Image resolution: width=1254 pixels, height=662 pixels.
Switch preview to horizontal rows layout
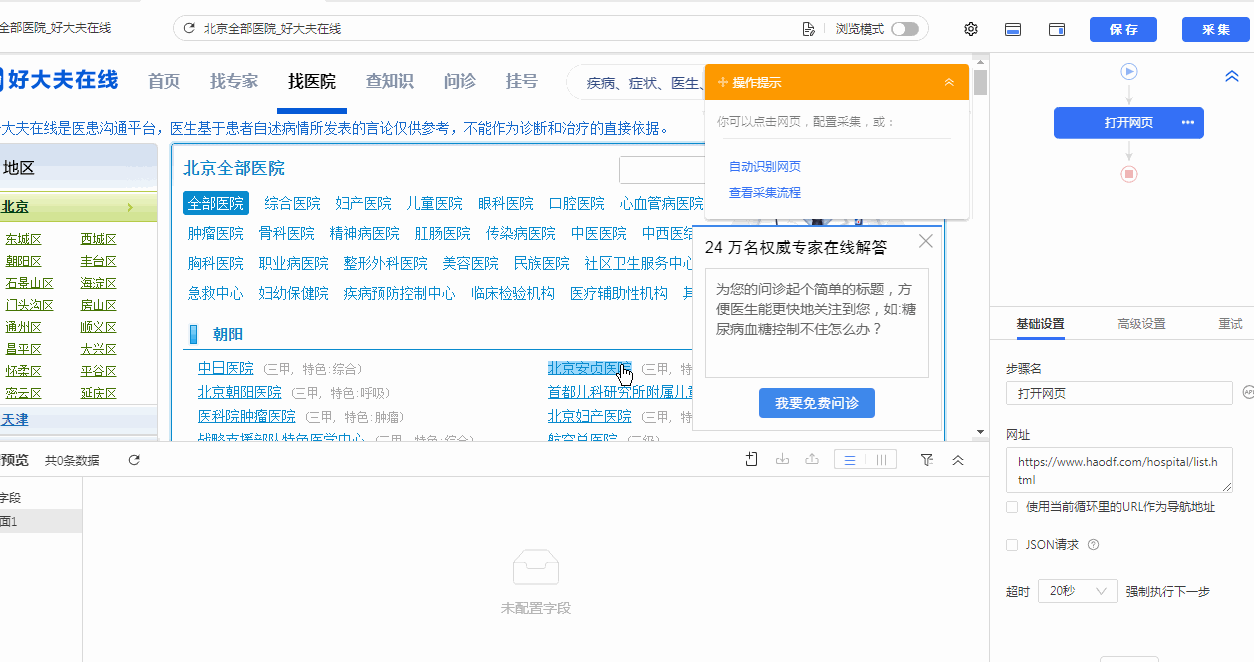pyautogui.click(x=850, y=460)
